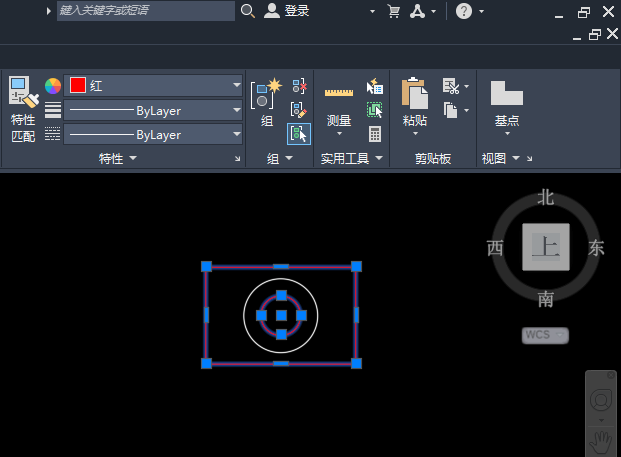Expand the 实用工具 panel title arrow
621x457 pixels.
click(379, 158)
